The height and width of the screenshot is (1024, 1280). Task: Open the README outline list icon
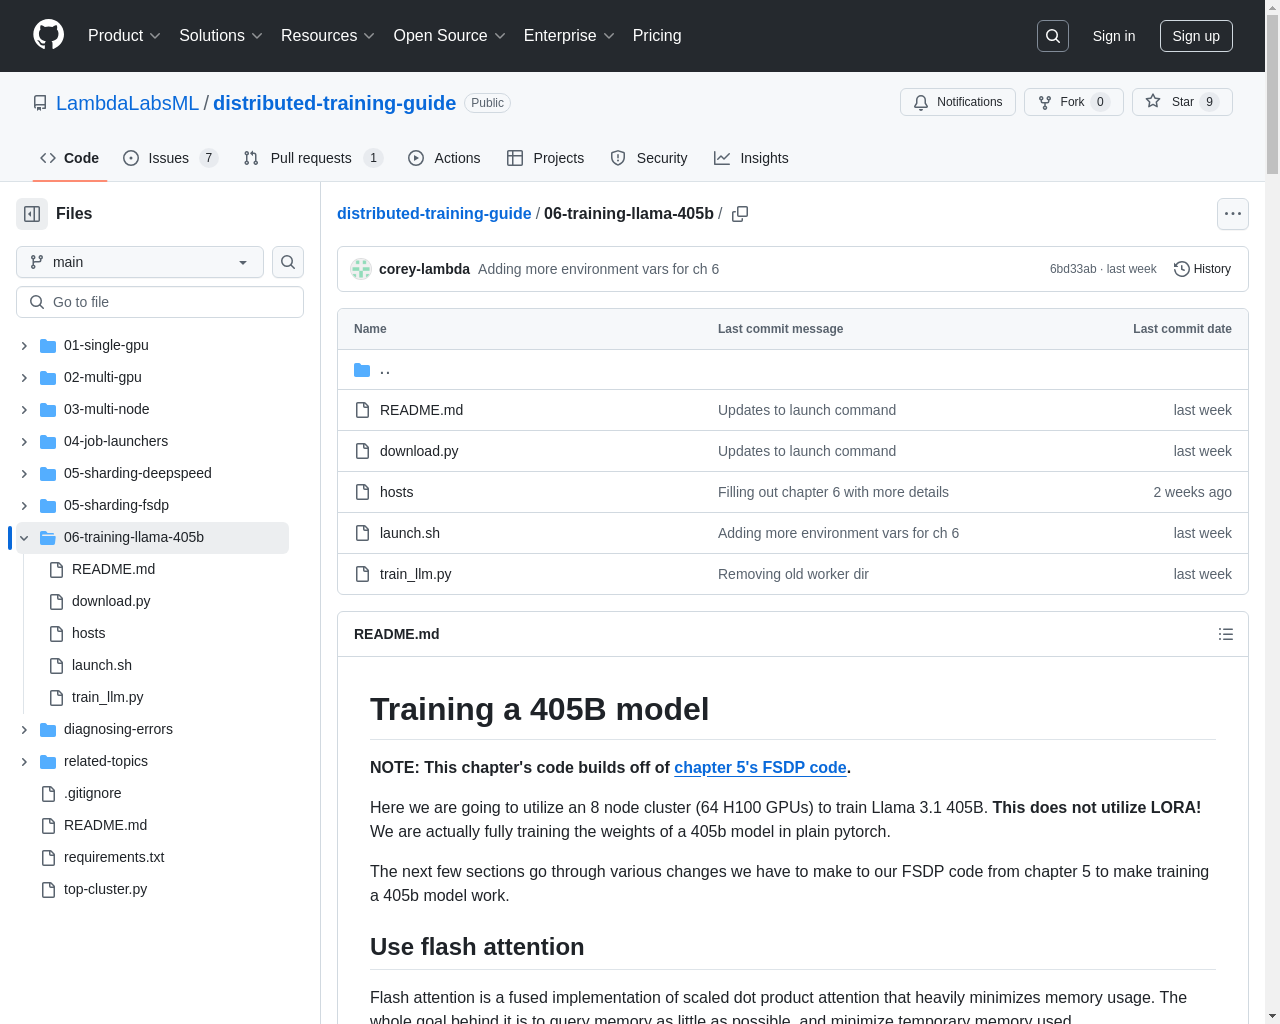click(x=1226, y=634)
